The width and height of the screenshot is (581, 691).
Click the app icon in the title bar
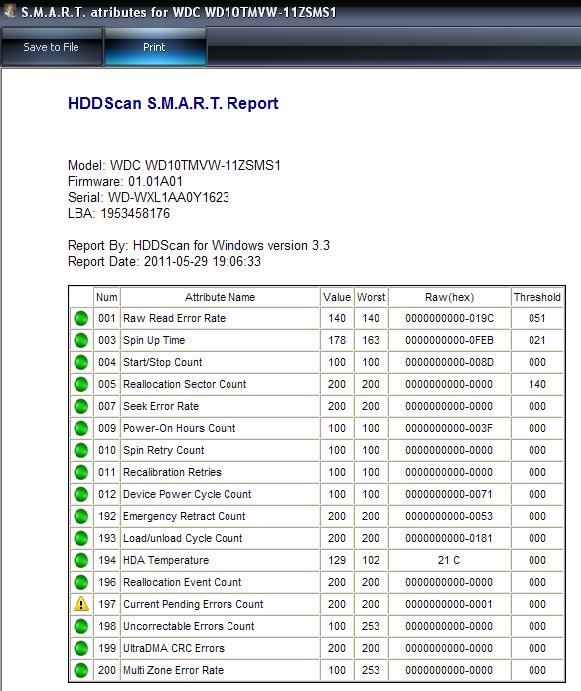9,11
